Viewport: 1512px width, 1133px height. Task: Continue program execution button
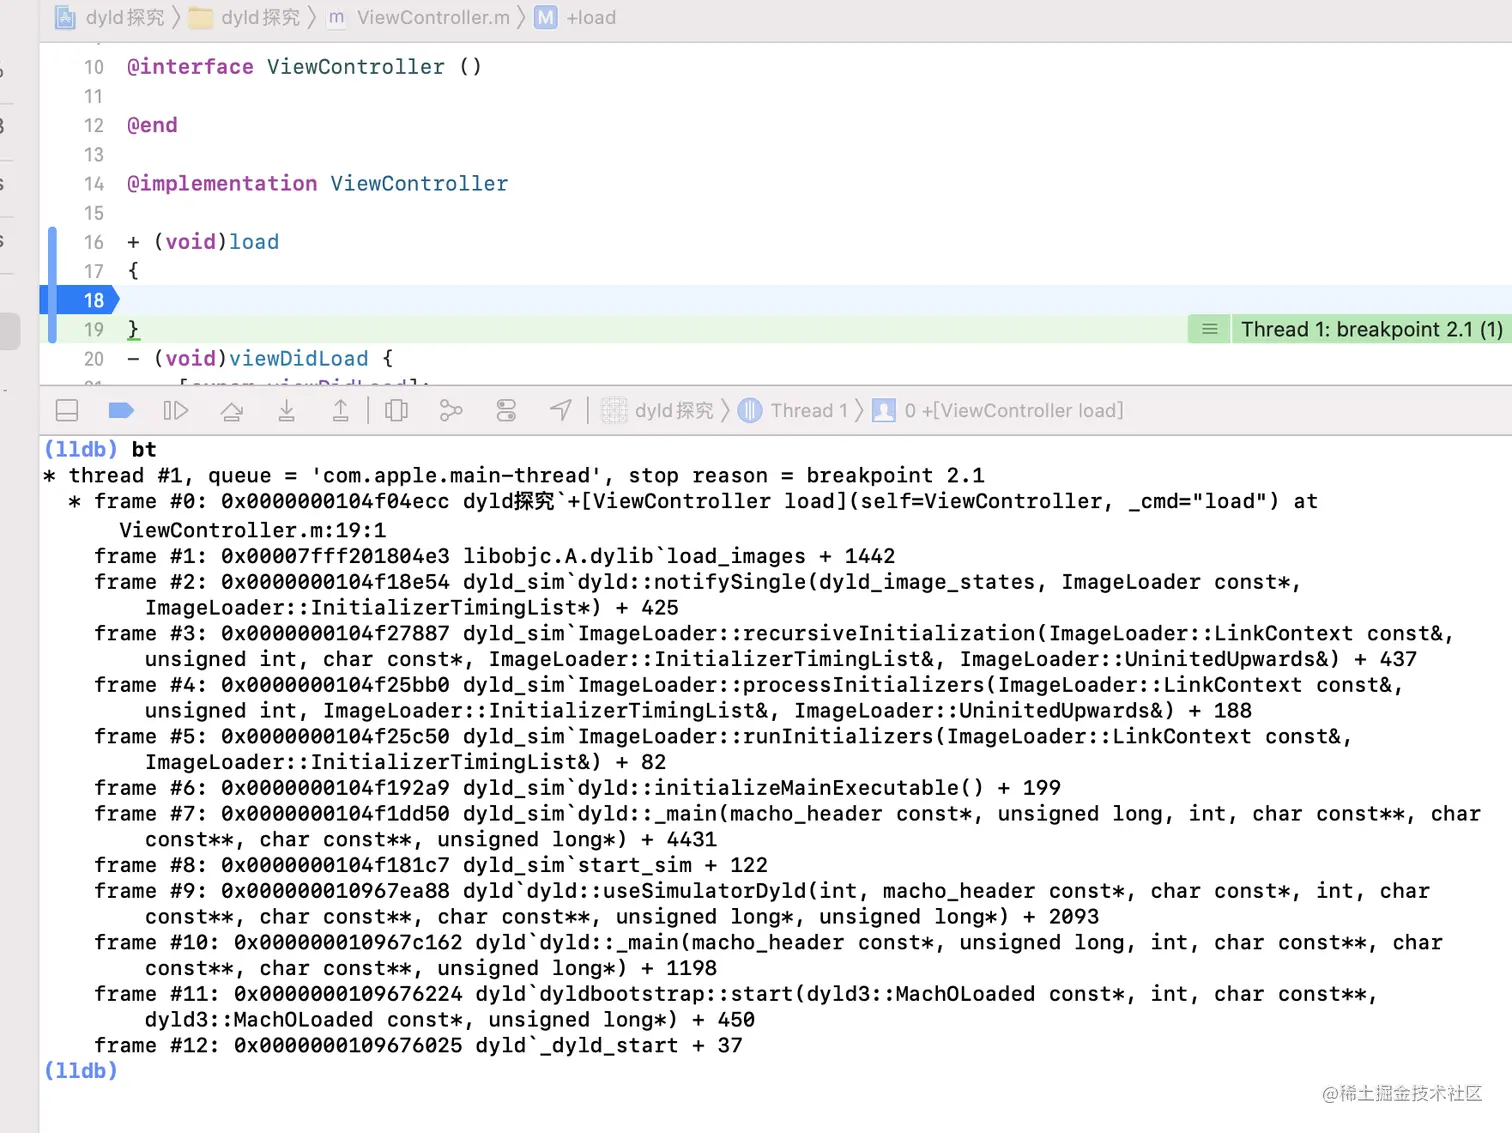pos(175,410)
